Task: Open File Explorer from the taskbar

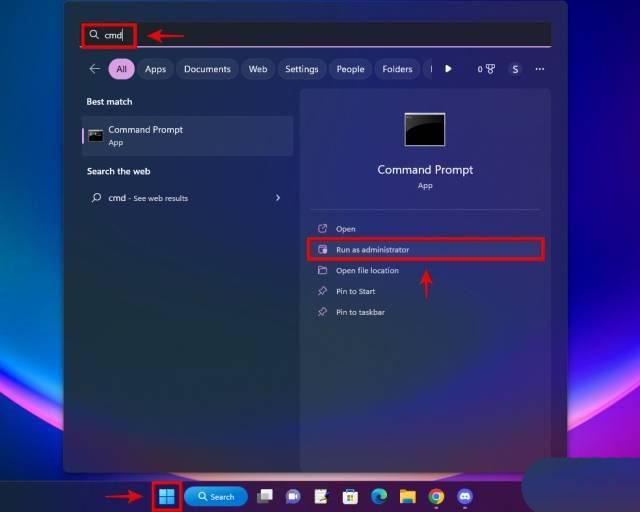Action: [x=407, y=496]
